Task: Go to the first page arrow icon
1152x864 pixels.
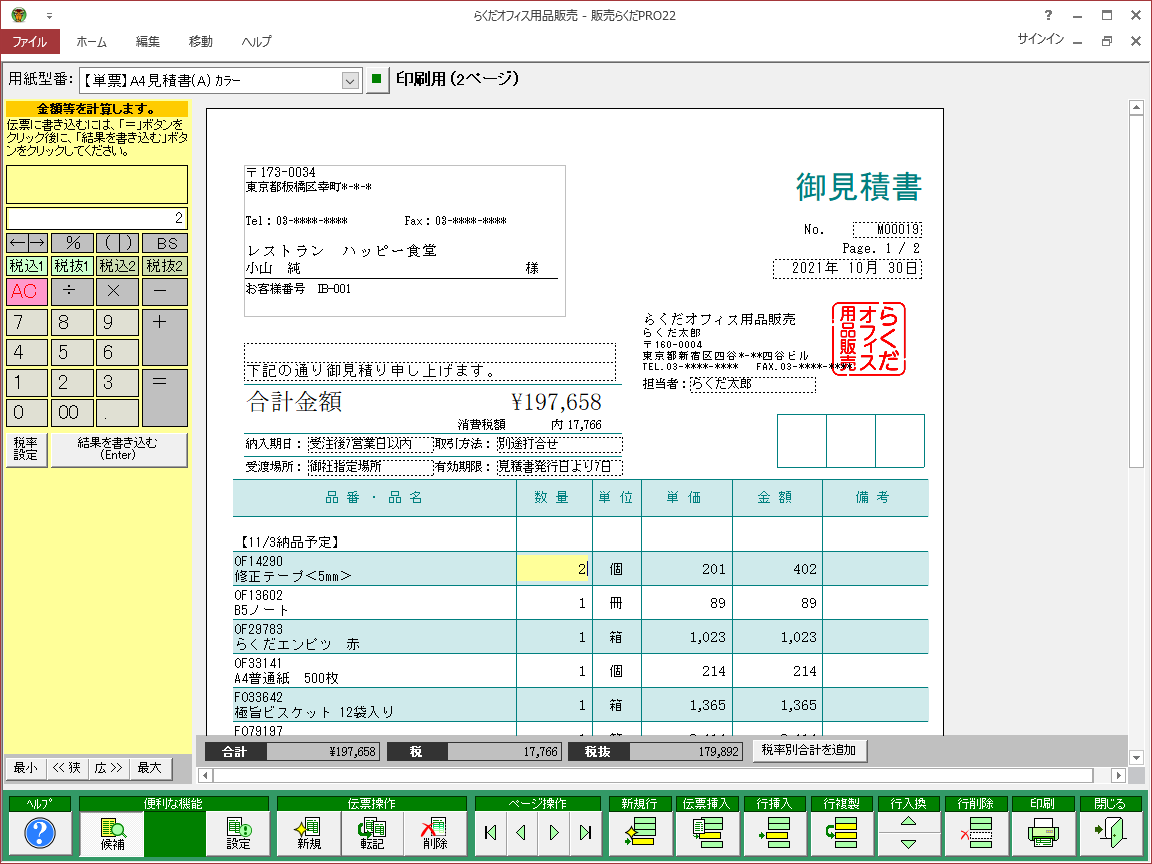Action: coord(491,832)
